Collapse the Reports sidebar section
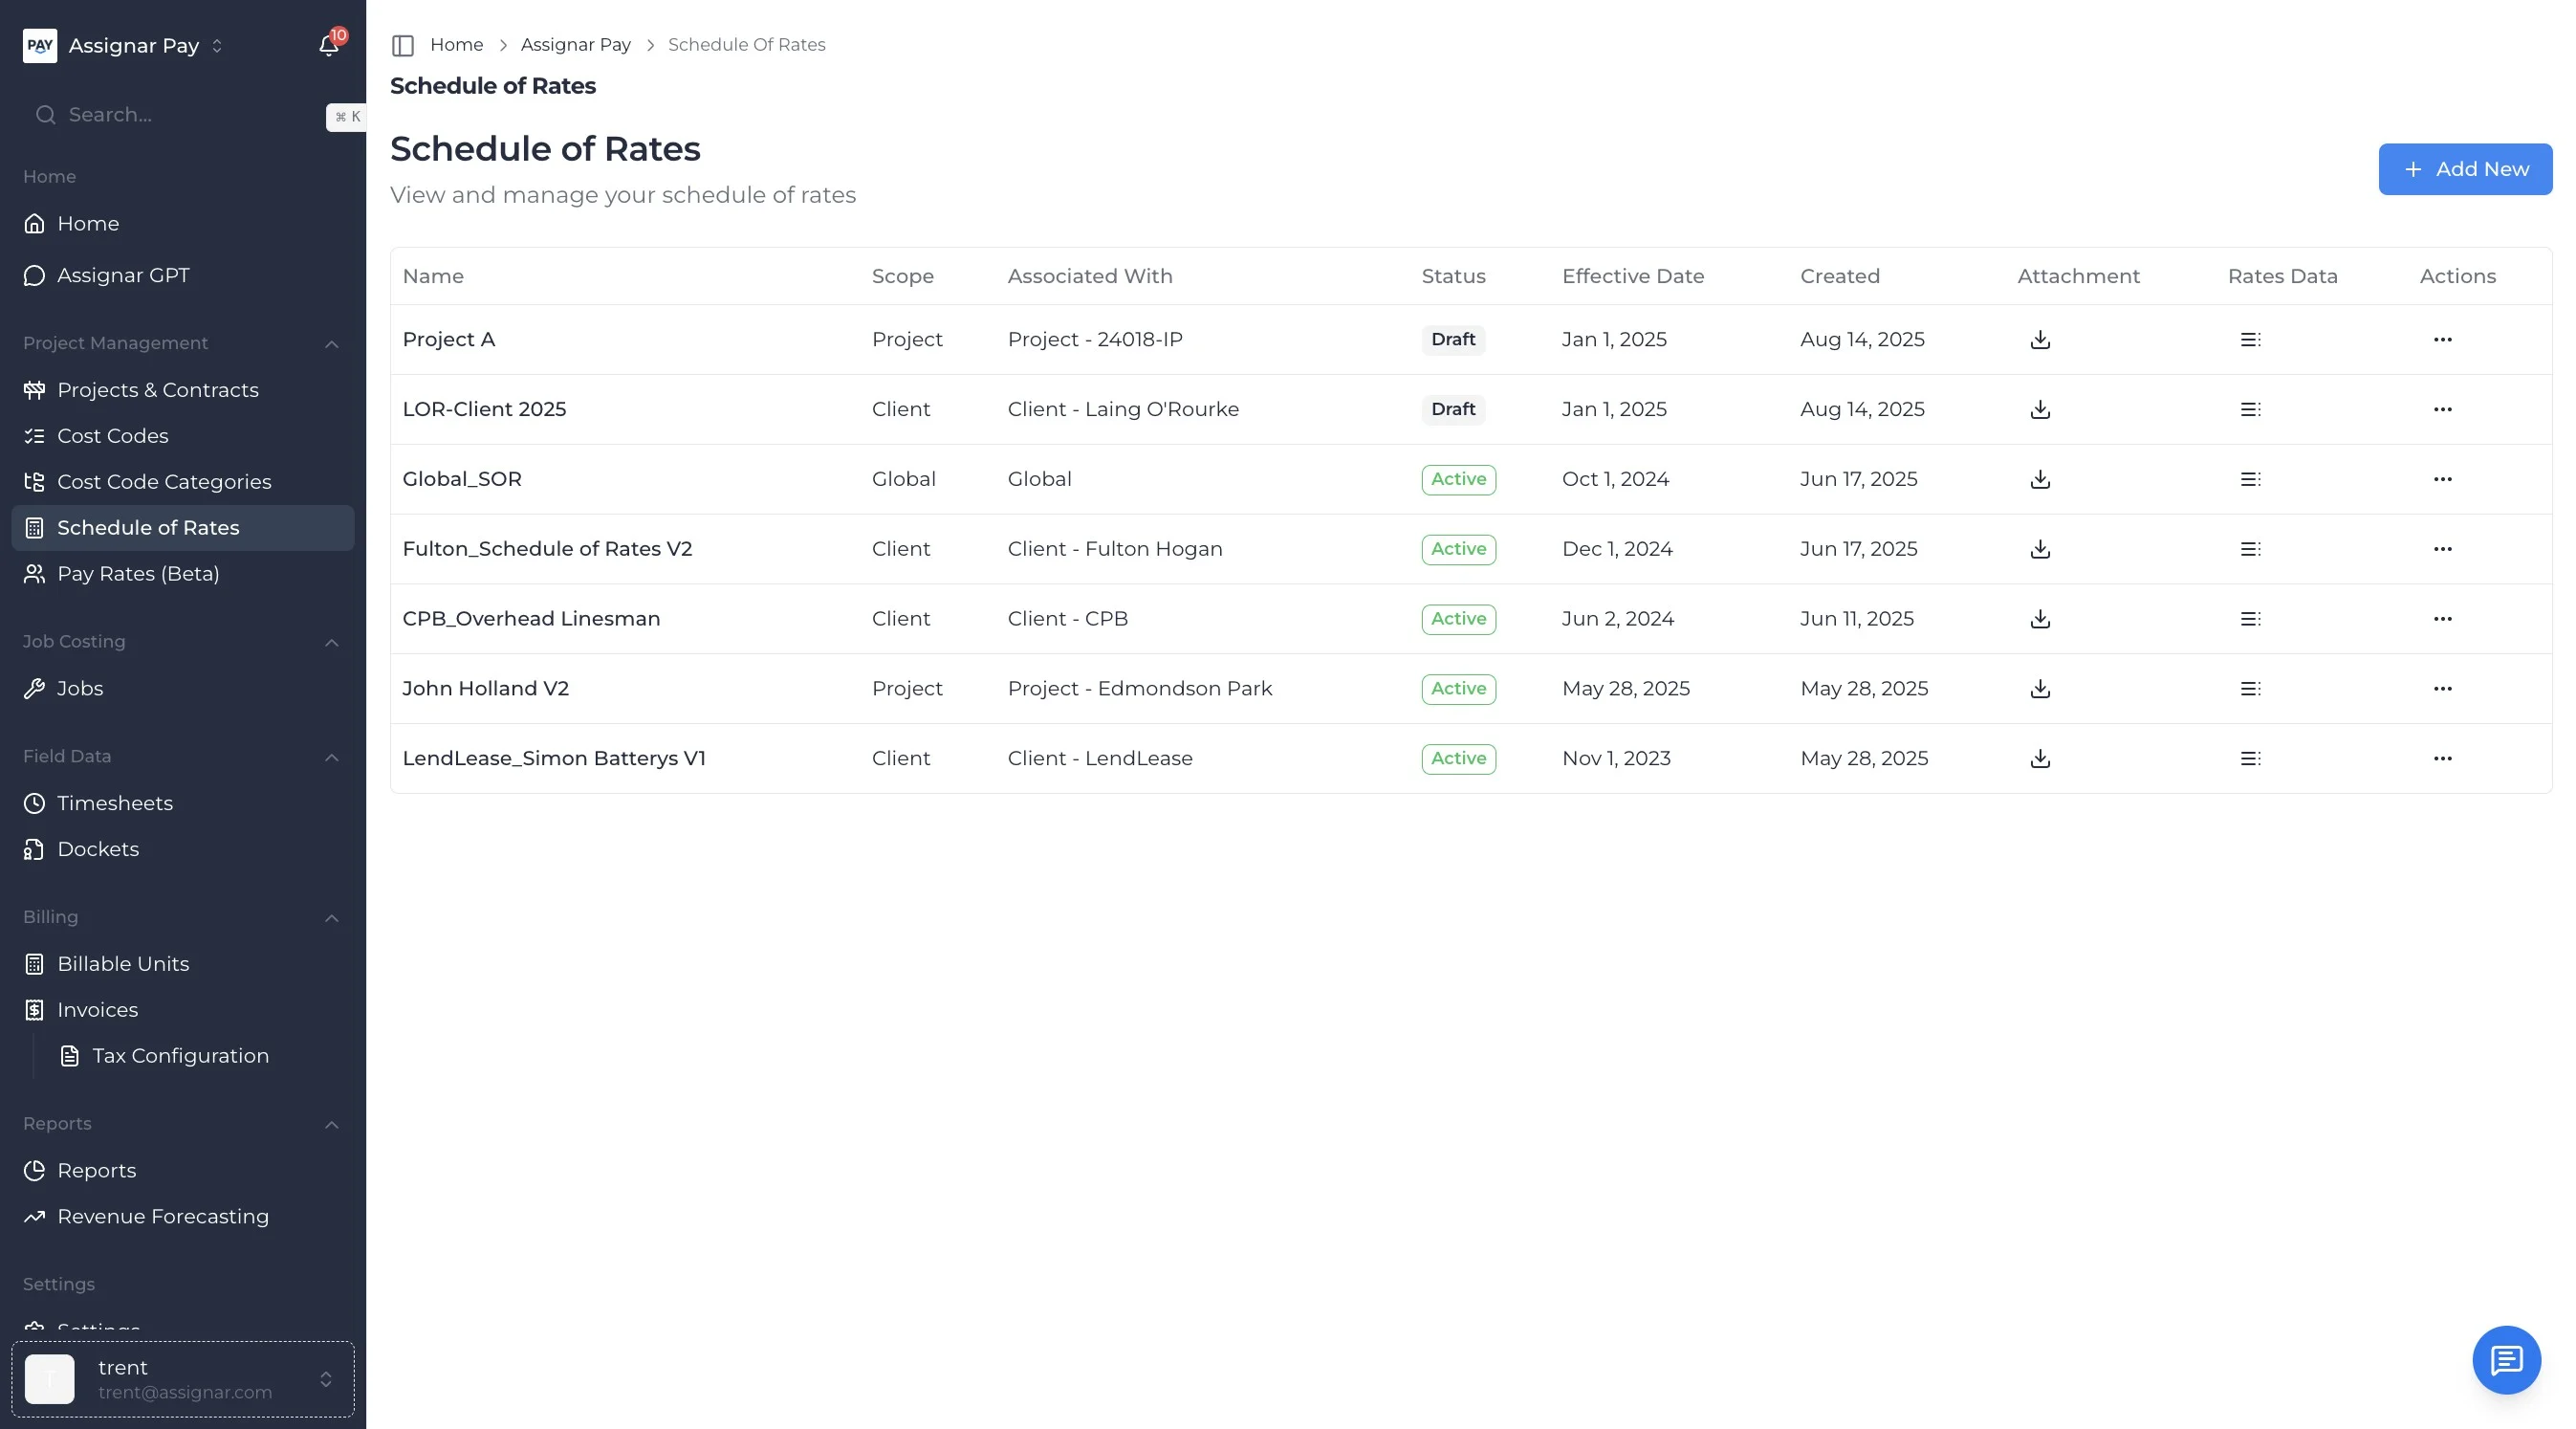The width and height of the screenshot is (2576, 1429). pos(332,1125)
